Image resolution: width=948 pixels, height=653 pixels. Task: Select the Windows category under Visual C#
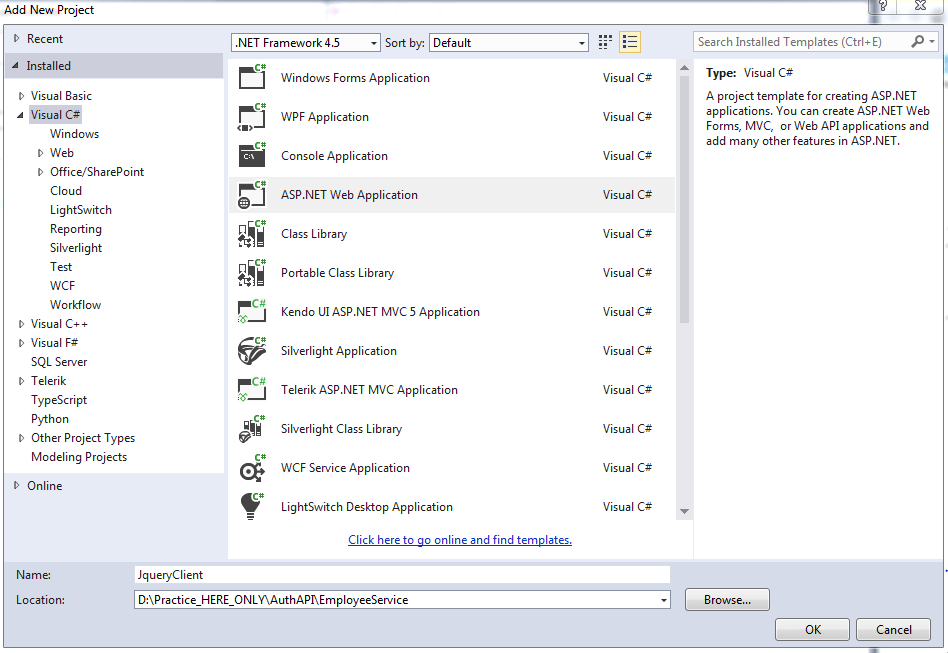[74, 134]
